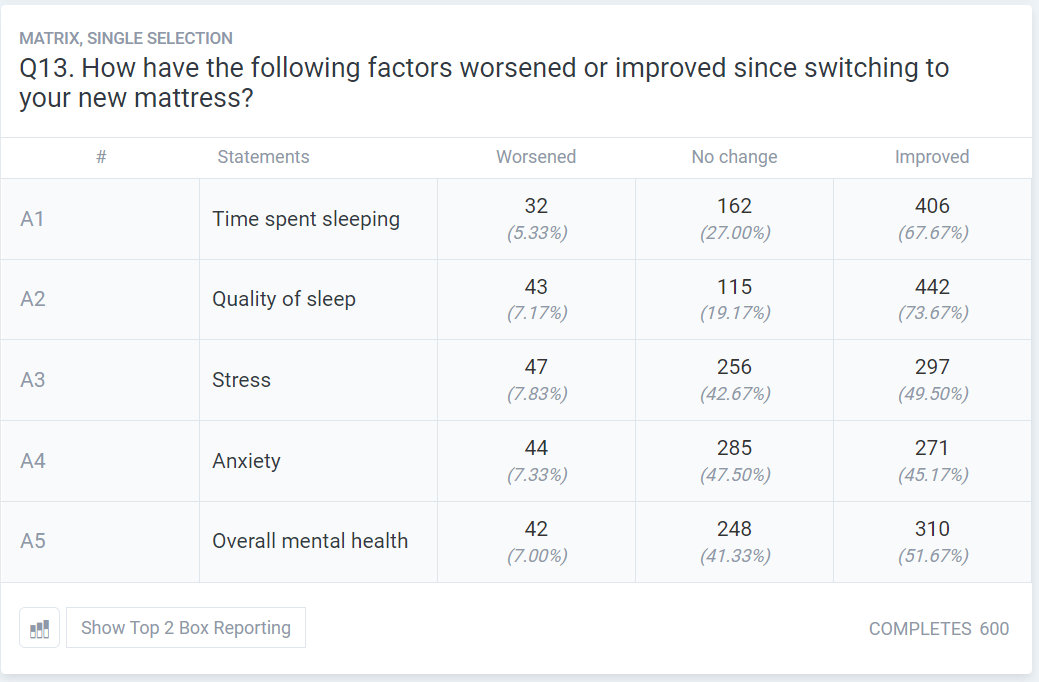Click the COMPLETES 600 count
Viewport: 1039px width, 682px height.
coord(938,629)
